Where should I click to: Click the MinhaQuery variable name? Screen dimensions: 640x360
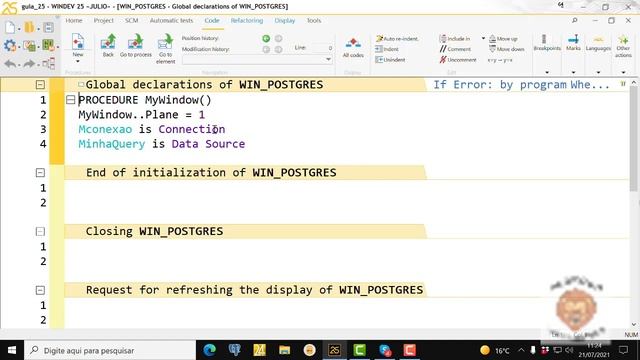111,144
